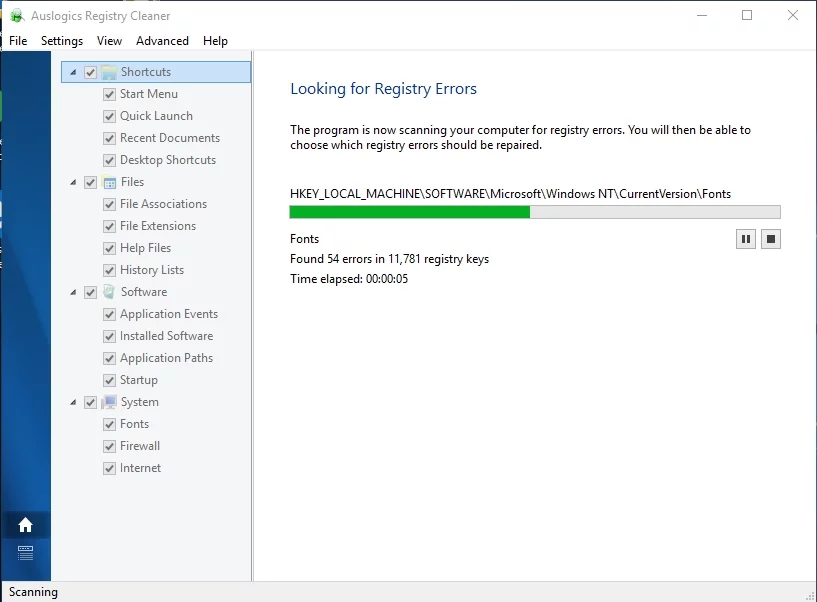Viewport: 817px width, 602px height.
Task: Select the Internet label in the tree
Action: (x=141, y=468)
